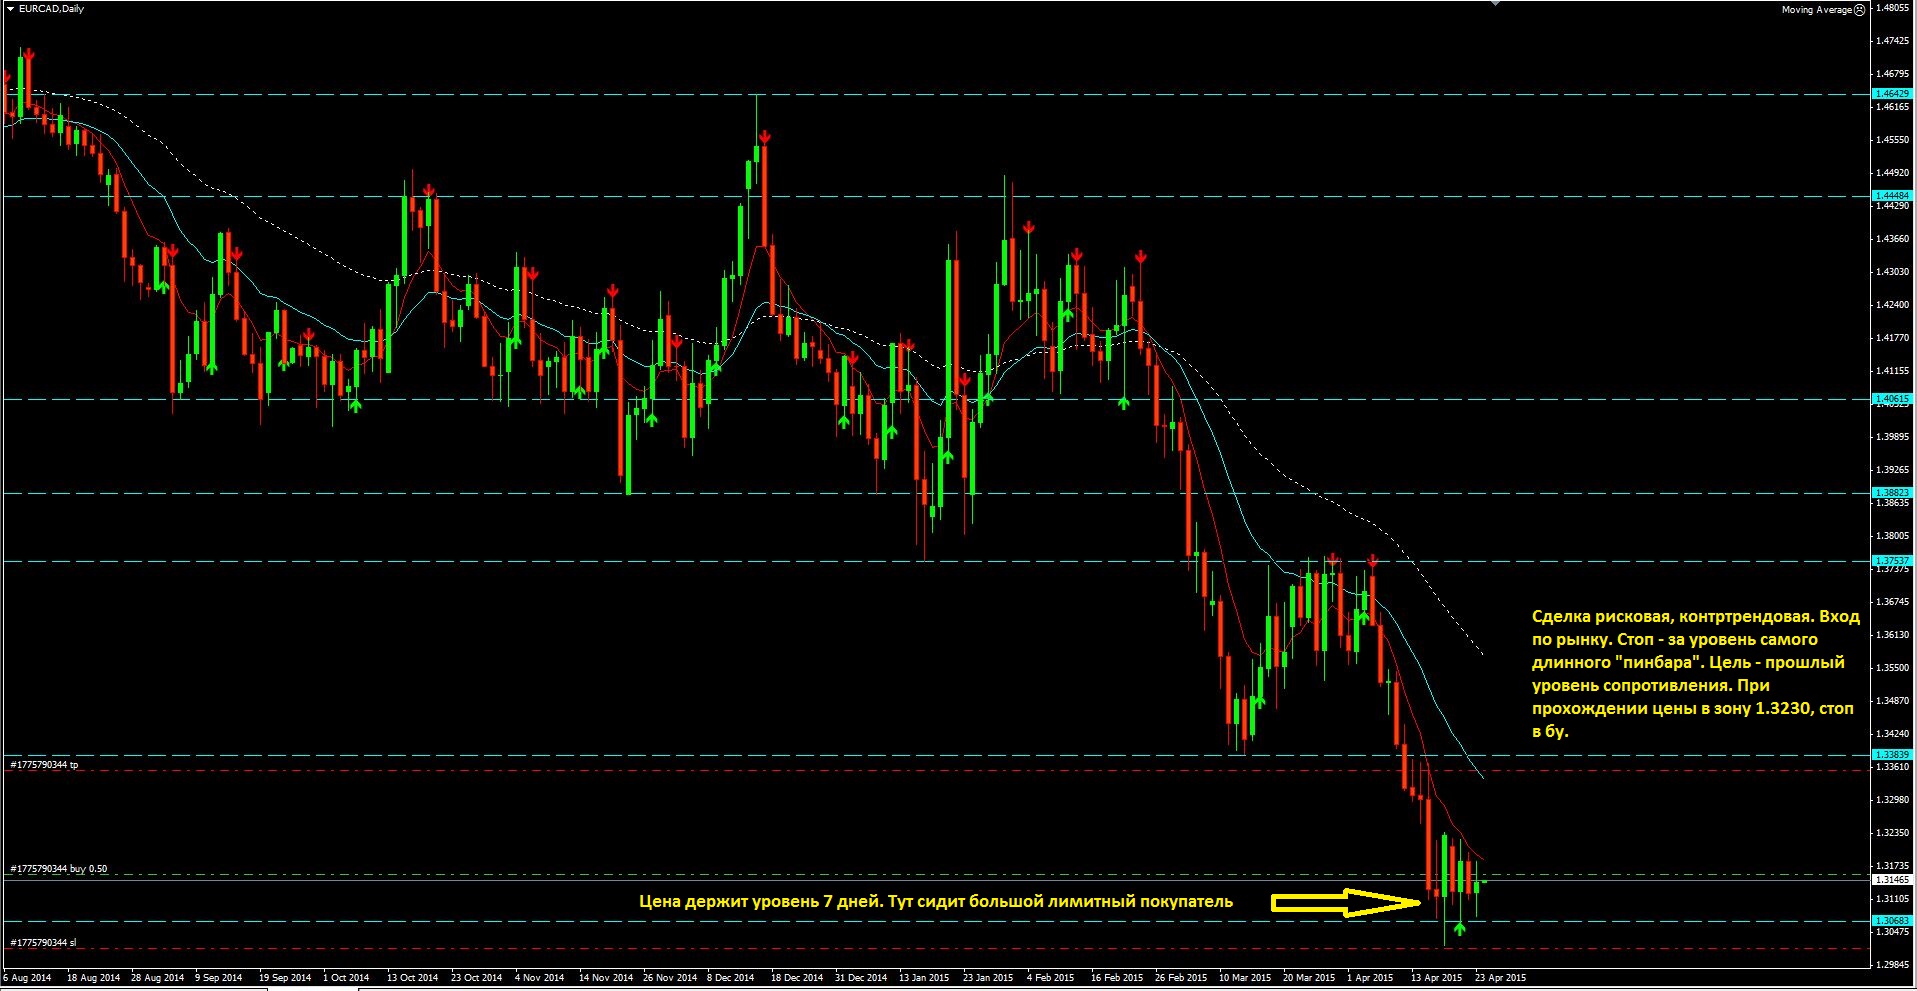Screen dimensions: 1917x991
Task: Click the 23 Oct 2014 date label
Action: pos(476,977)
